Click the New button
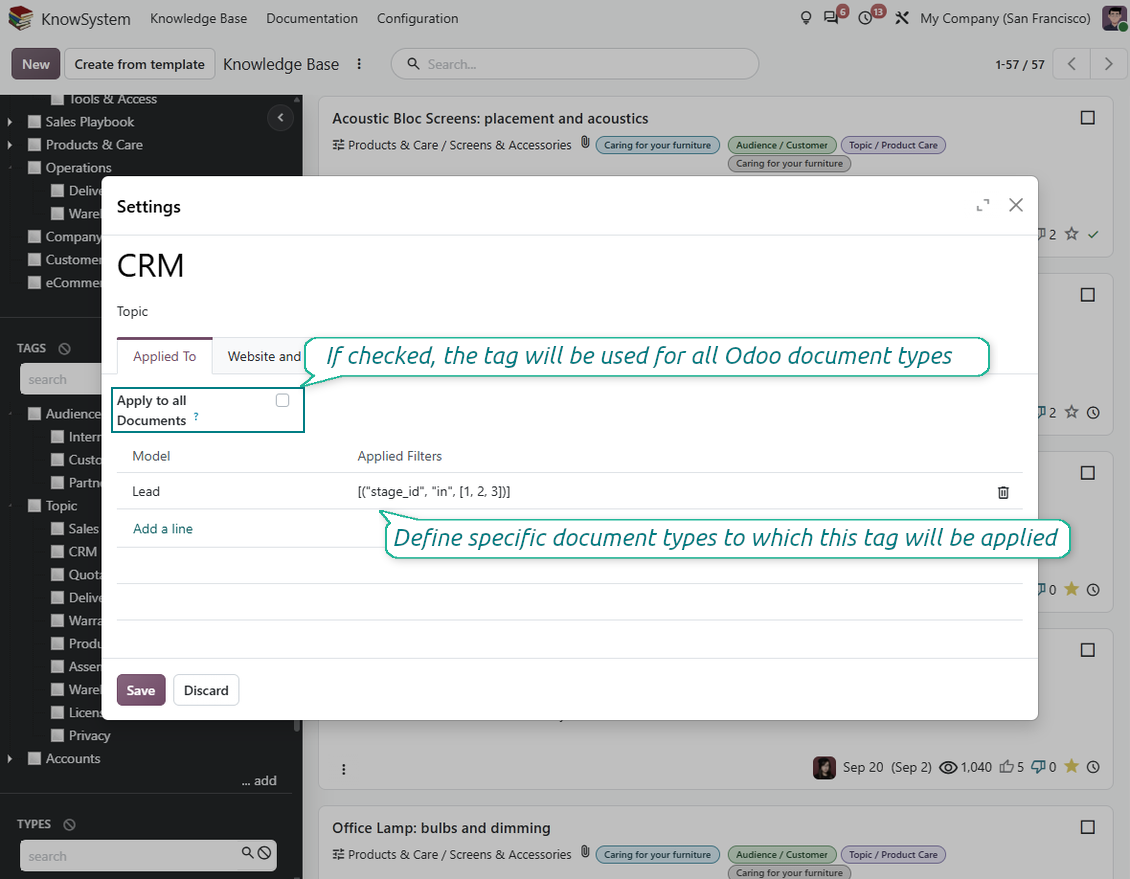This screenshot has width=1130, height=879. point(36,64)
